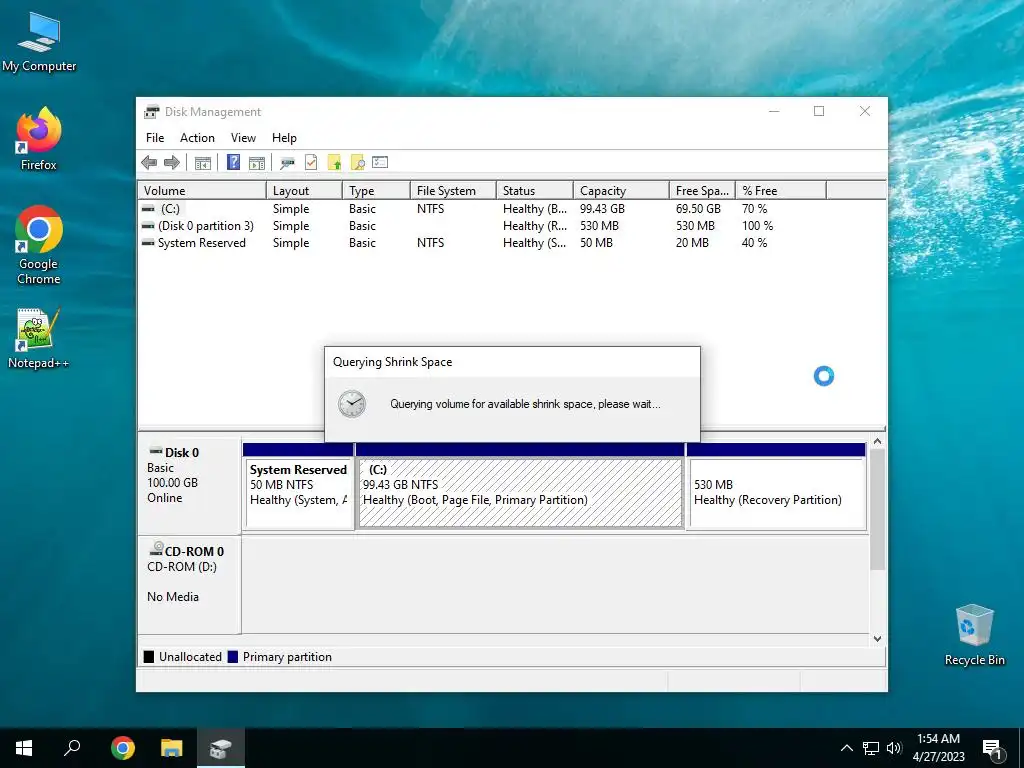Open My Computer desktop icon
The height and width of the screenshot is (768, 1024).
point(39,42)
